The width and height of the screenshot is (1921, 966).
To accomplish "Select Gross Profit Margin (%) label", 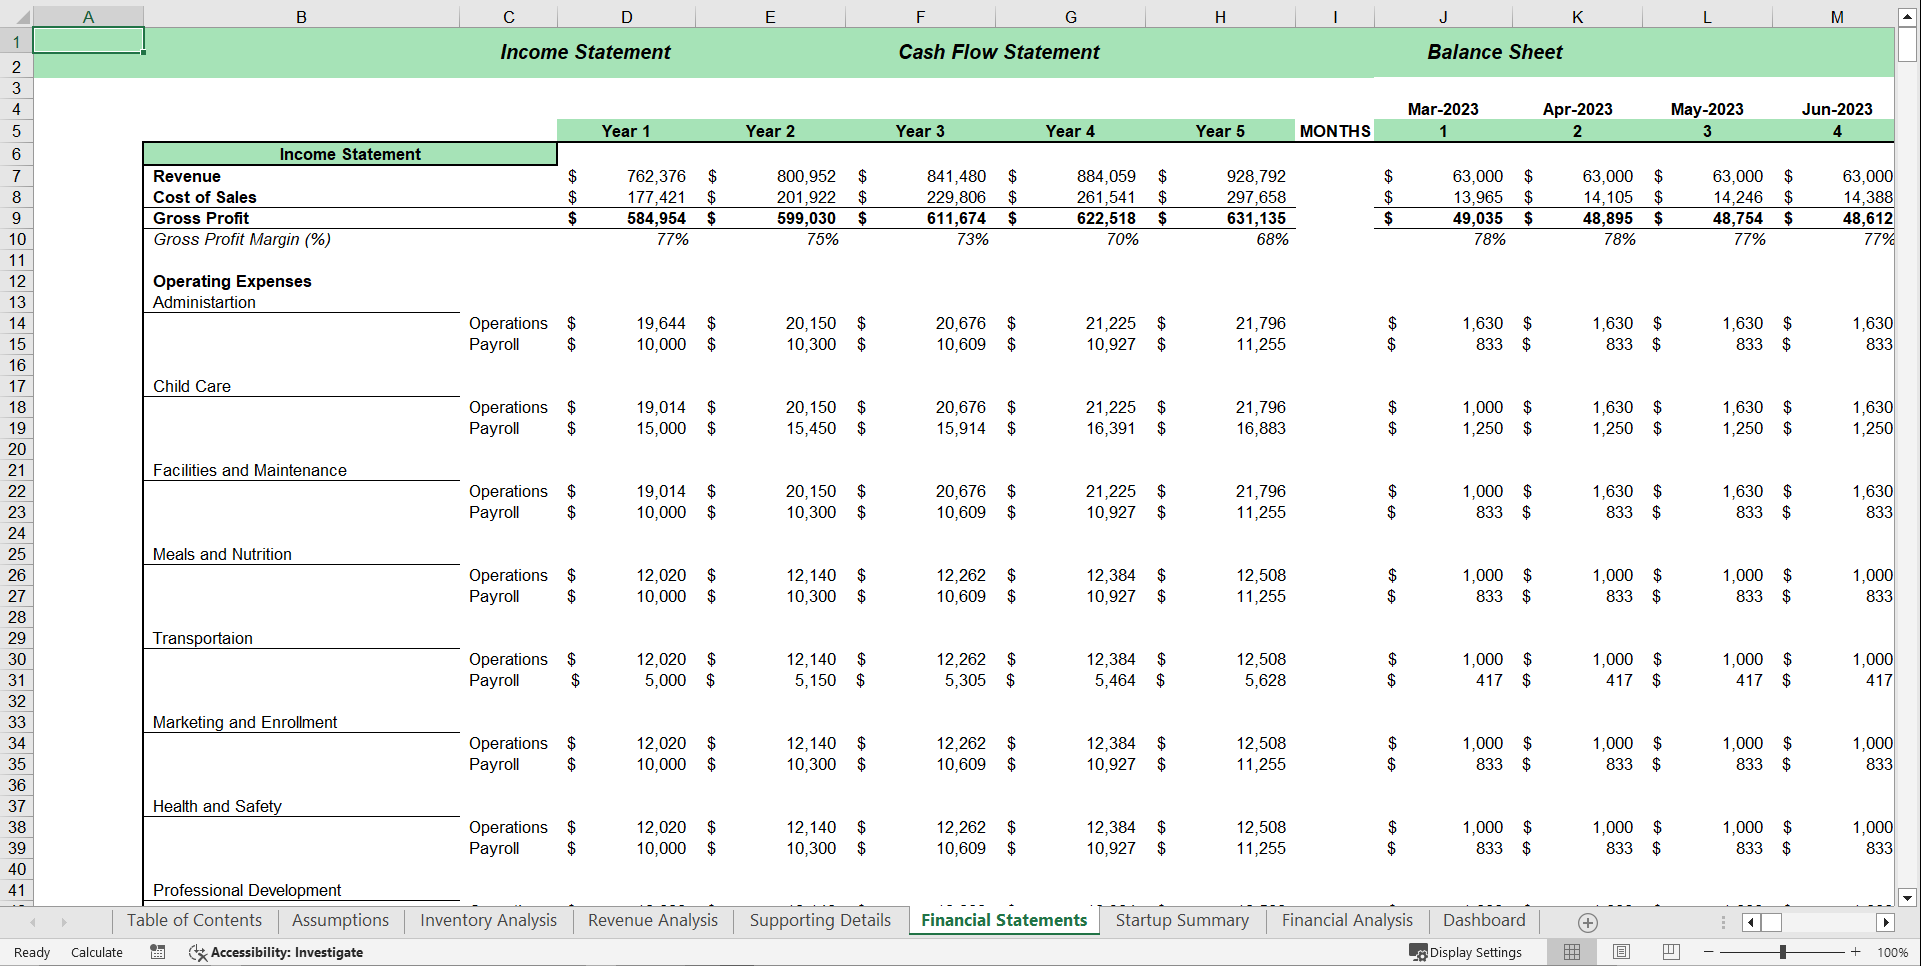I will [x=241, y=239].
